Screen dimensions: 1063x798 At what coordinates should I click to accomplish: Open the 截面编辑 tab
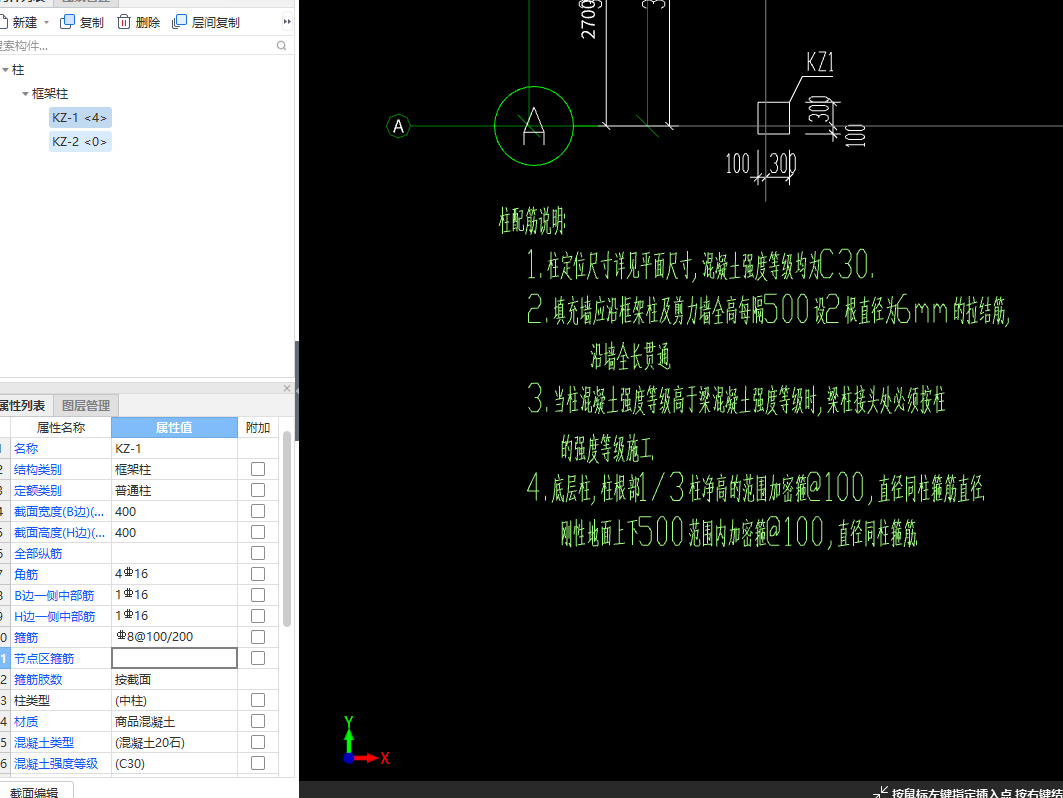tap(34, 792)
